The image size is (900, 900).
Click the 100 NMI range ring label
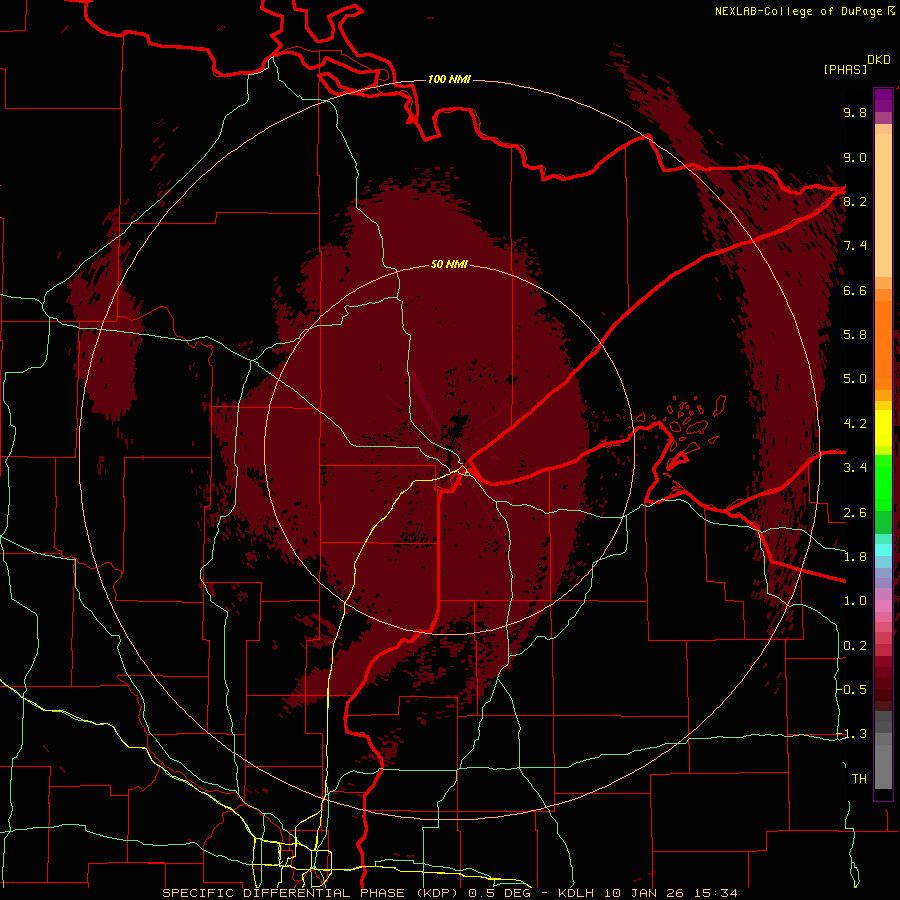(449, 79)
